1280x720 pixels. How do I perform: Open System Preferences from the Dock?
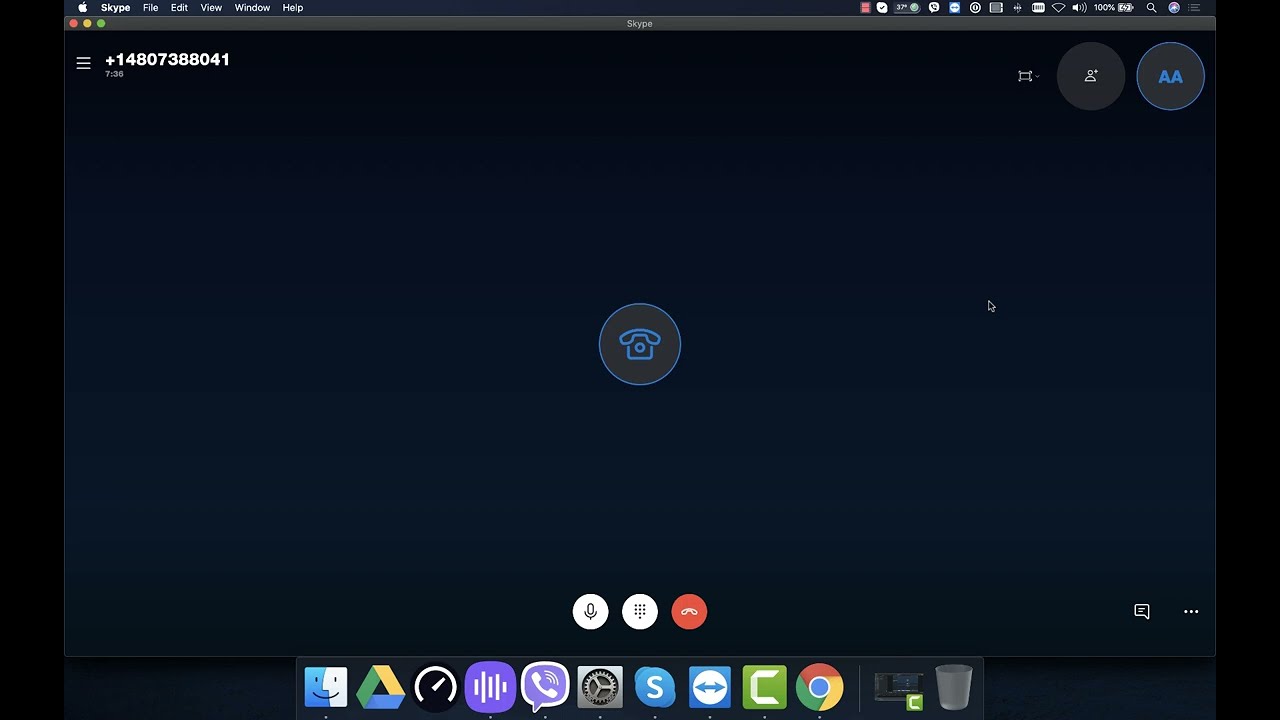(600, 687)
